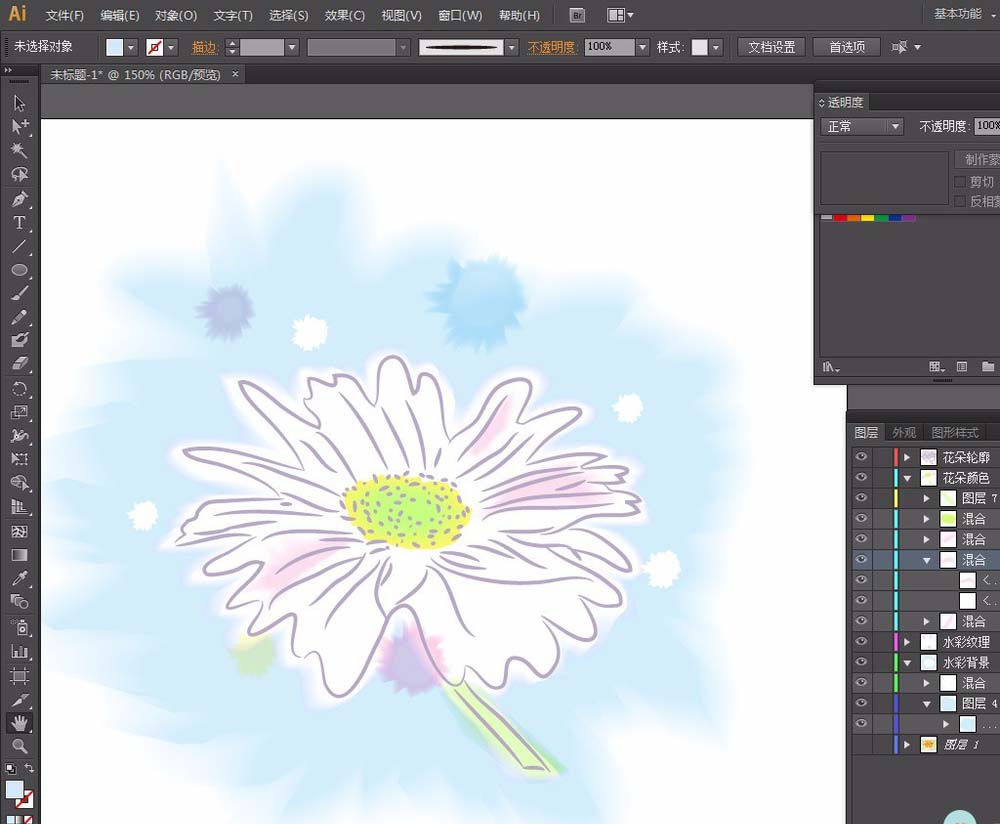Select the Zoom magnifier tool
The width and height of the screenshot is (1000, 824).
[x=19, y=746]
